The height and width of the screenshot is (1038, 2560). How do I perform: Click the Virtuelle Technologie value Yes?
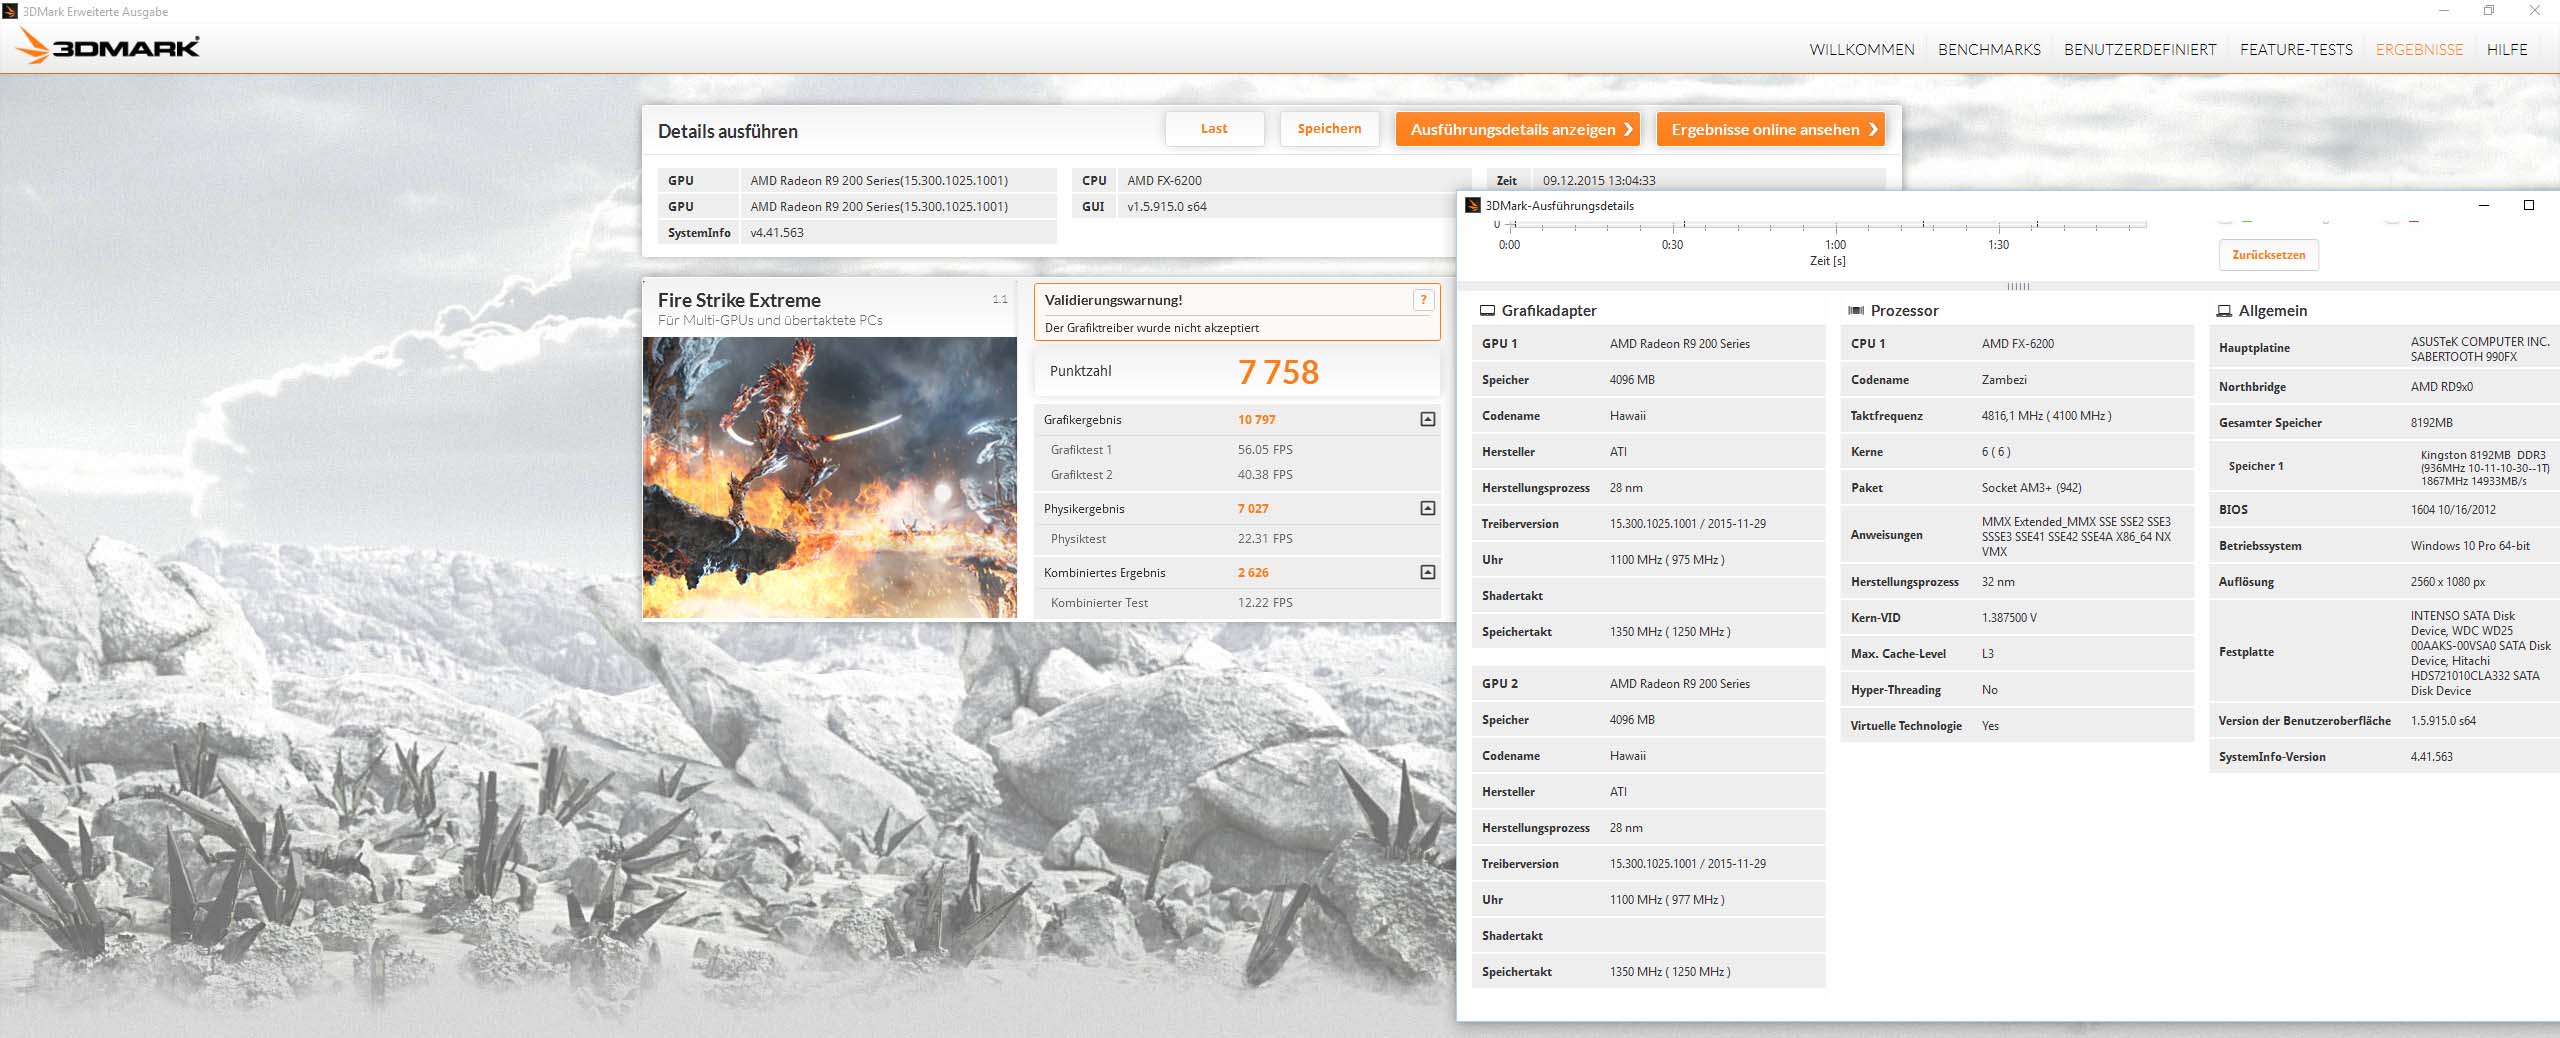pyautogui.click(x=1990, y=726)
